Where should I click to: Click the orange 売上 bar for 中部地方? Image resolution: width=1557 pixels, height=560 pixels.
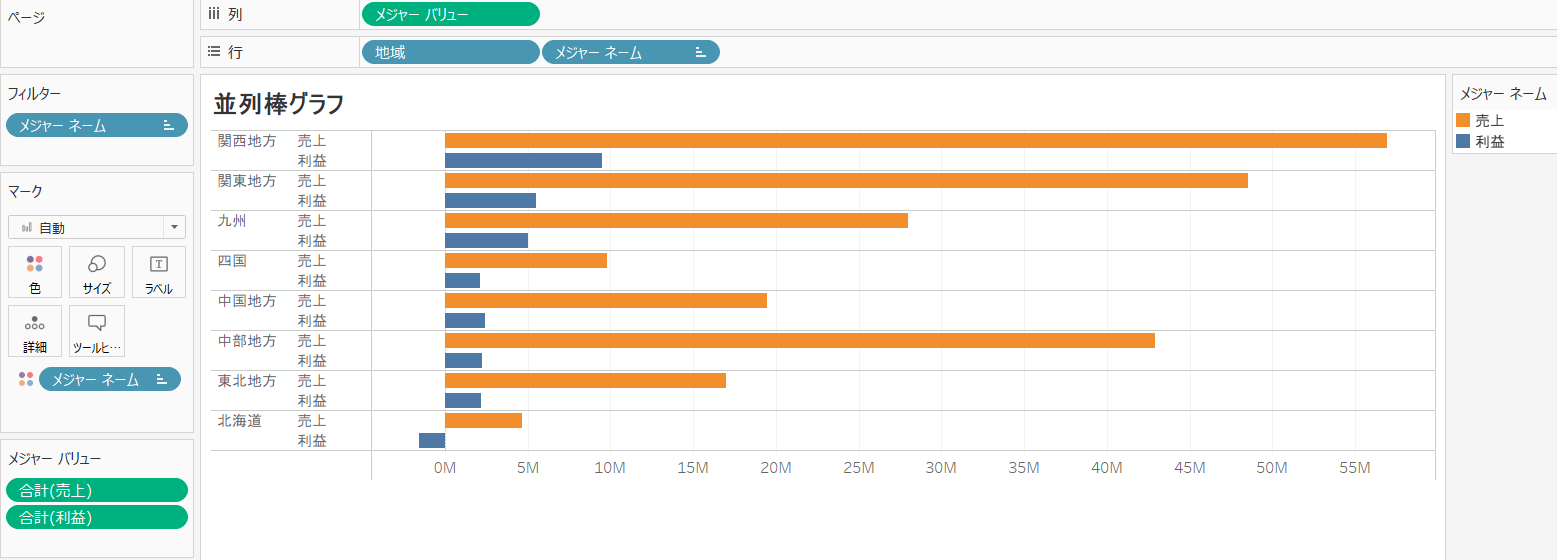pos(800,340)
